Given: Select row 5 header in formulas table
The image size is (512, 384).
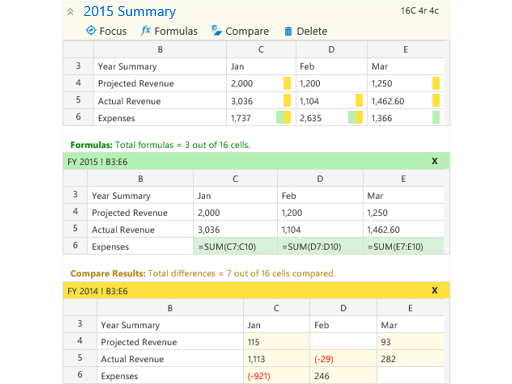Looking at the screenshot, I should [75, 229].
